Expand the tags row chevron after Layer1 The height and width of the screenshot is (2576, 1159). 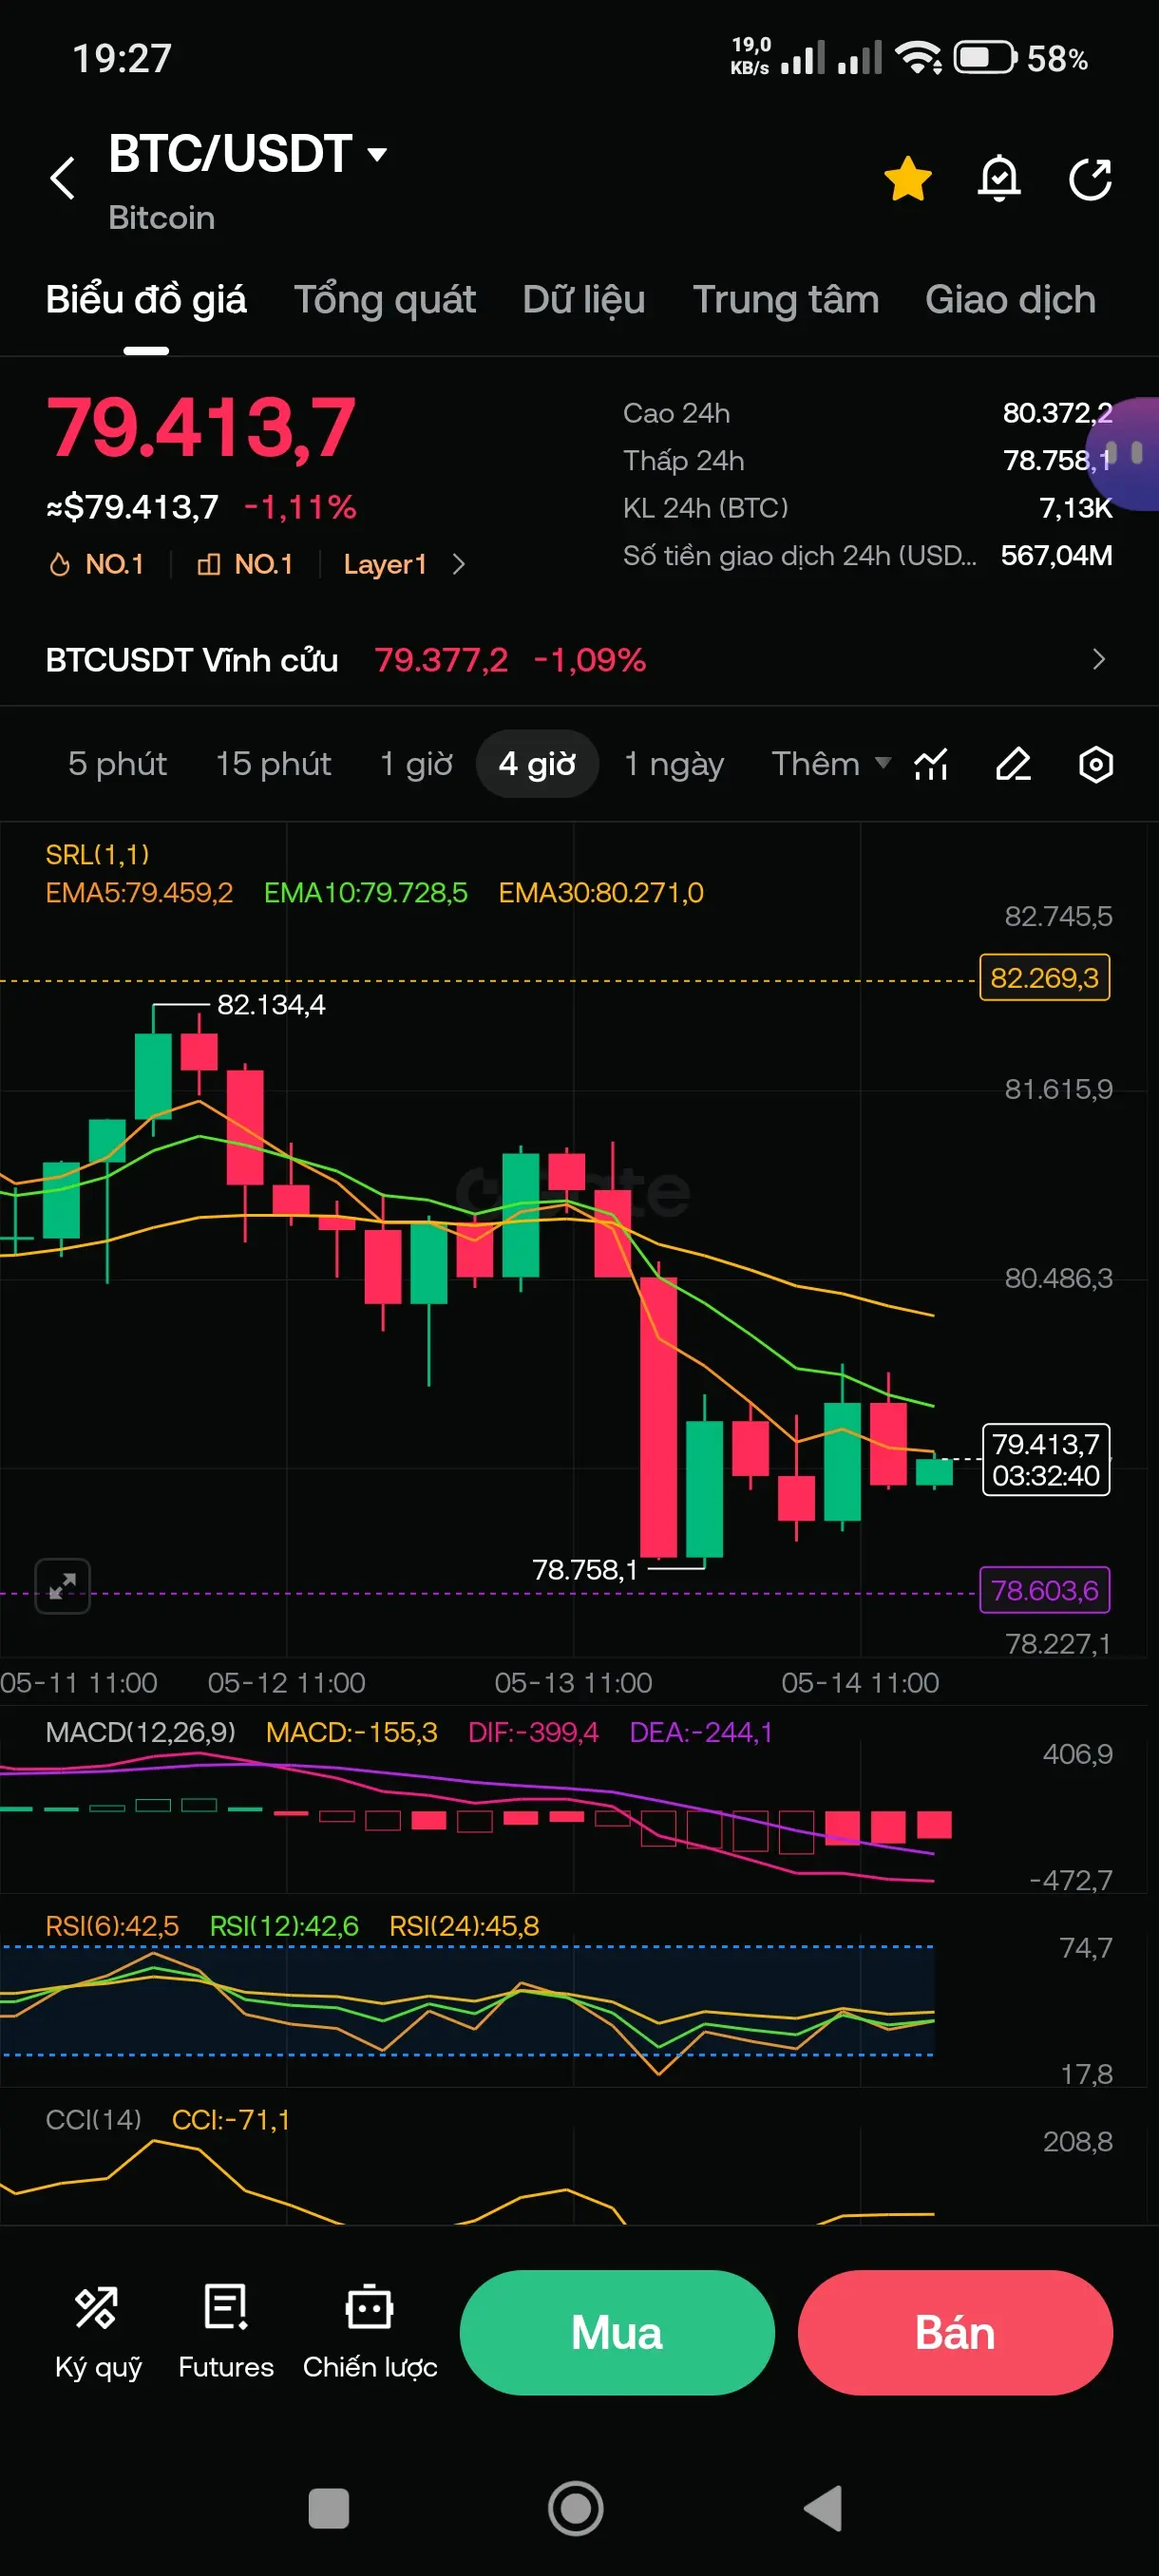click(x=459, y=564)
